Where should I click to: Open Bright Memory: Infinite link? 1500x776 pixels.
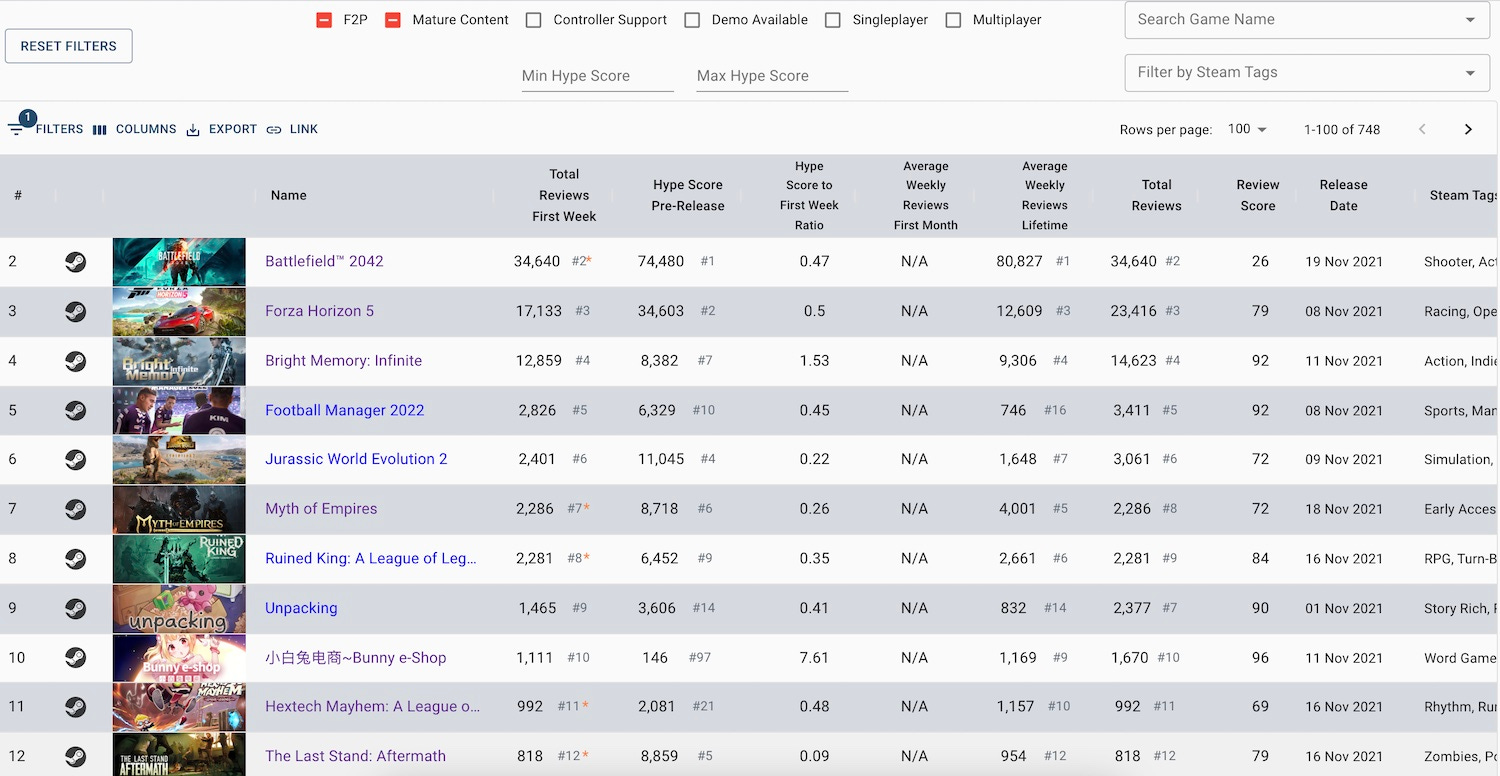click(343, 360)
